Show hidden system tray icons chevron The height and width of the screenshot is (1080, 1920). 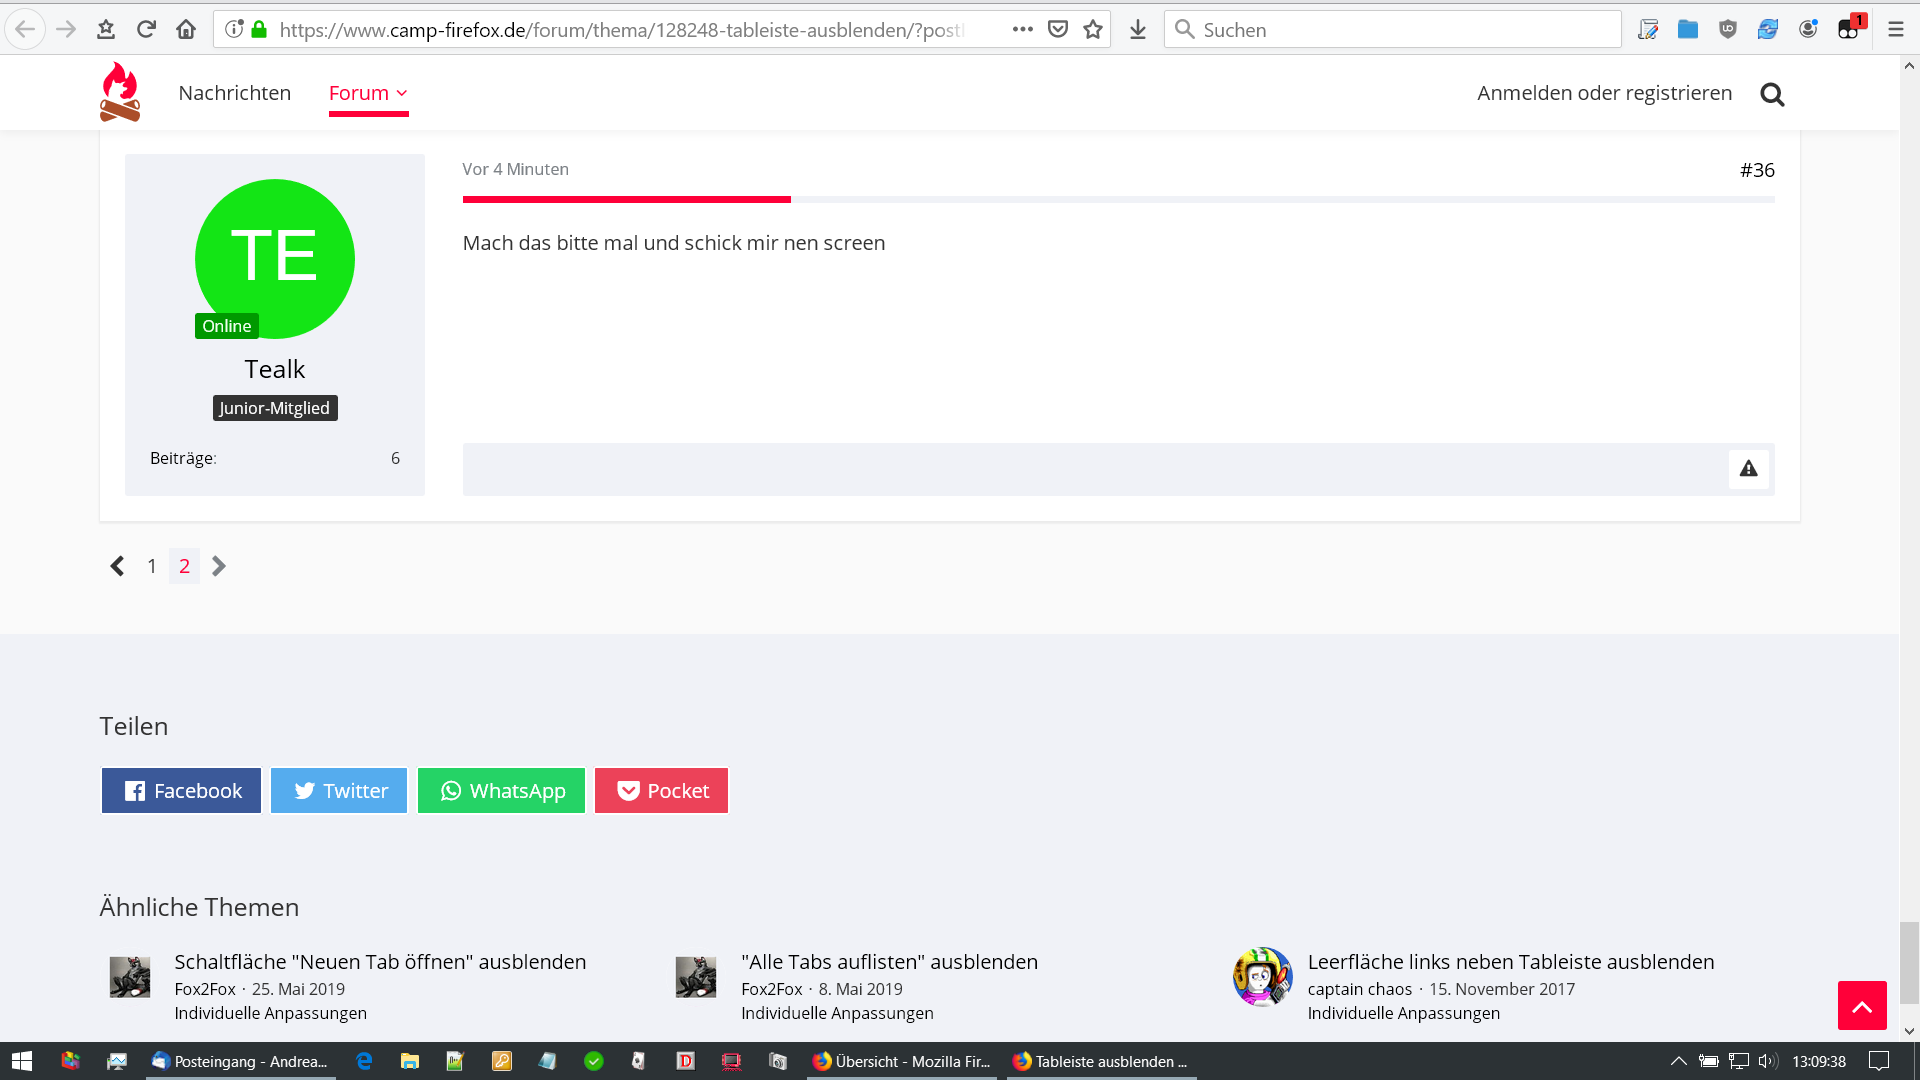click(x=1678, y=1061)
